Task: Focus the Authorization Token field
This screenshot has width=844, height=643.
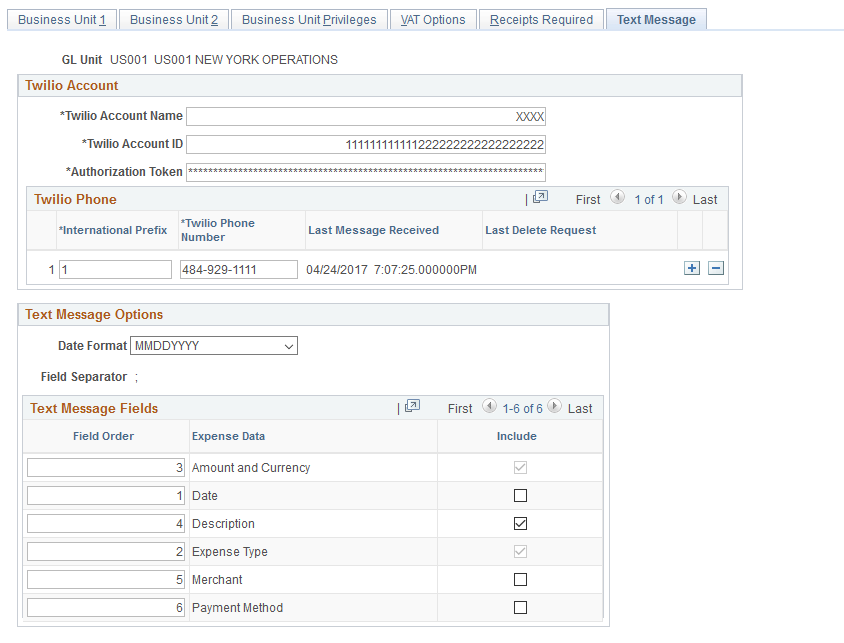Action: [x=366, y=172]
